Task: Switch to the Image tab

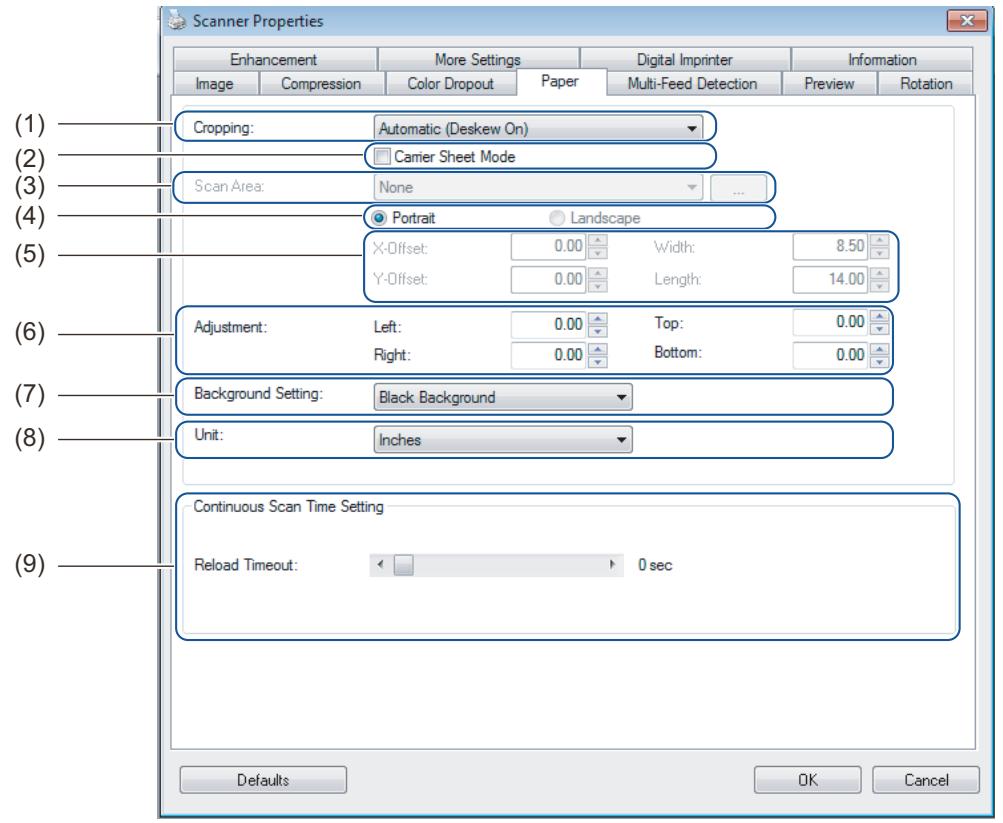Action: coord(214,84)
